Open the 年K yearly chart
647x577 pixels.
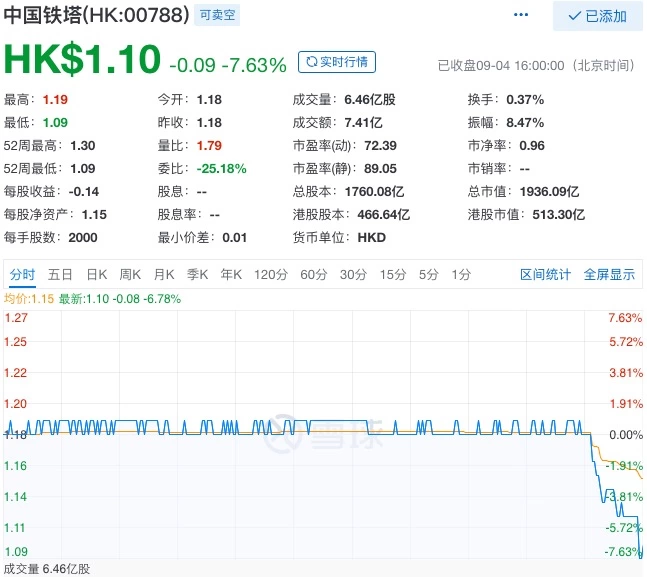click(x=232, y=275)
